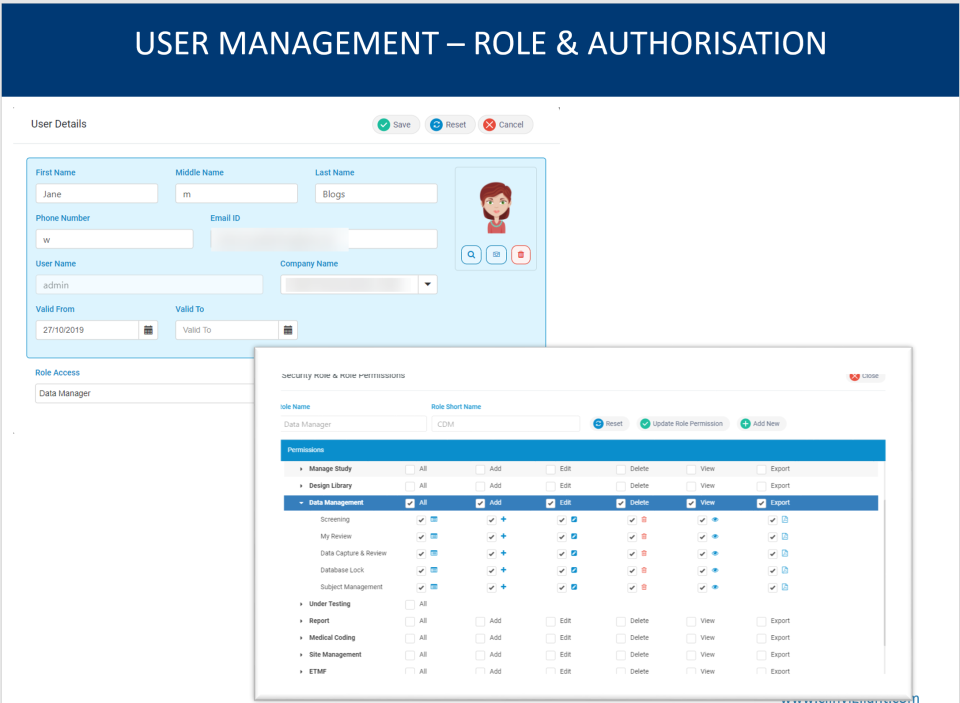The width and height of the screenshot is (960, 703).
Task: Uncheck the All checkbox for Data Management
Action: [x=409, y=502]
